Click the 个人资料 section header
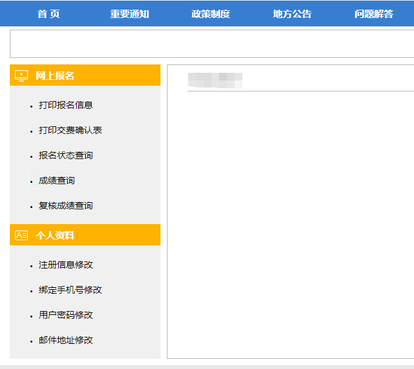Image resolution: width=414 pixels, height=369 pixels. (x=85, y=235)
